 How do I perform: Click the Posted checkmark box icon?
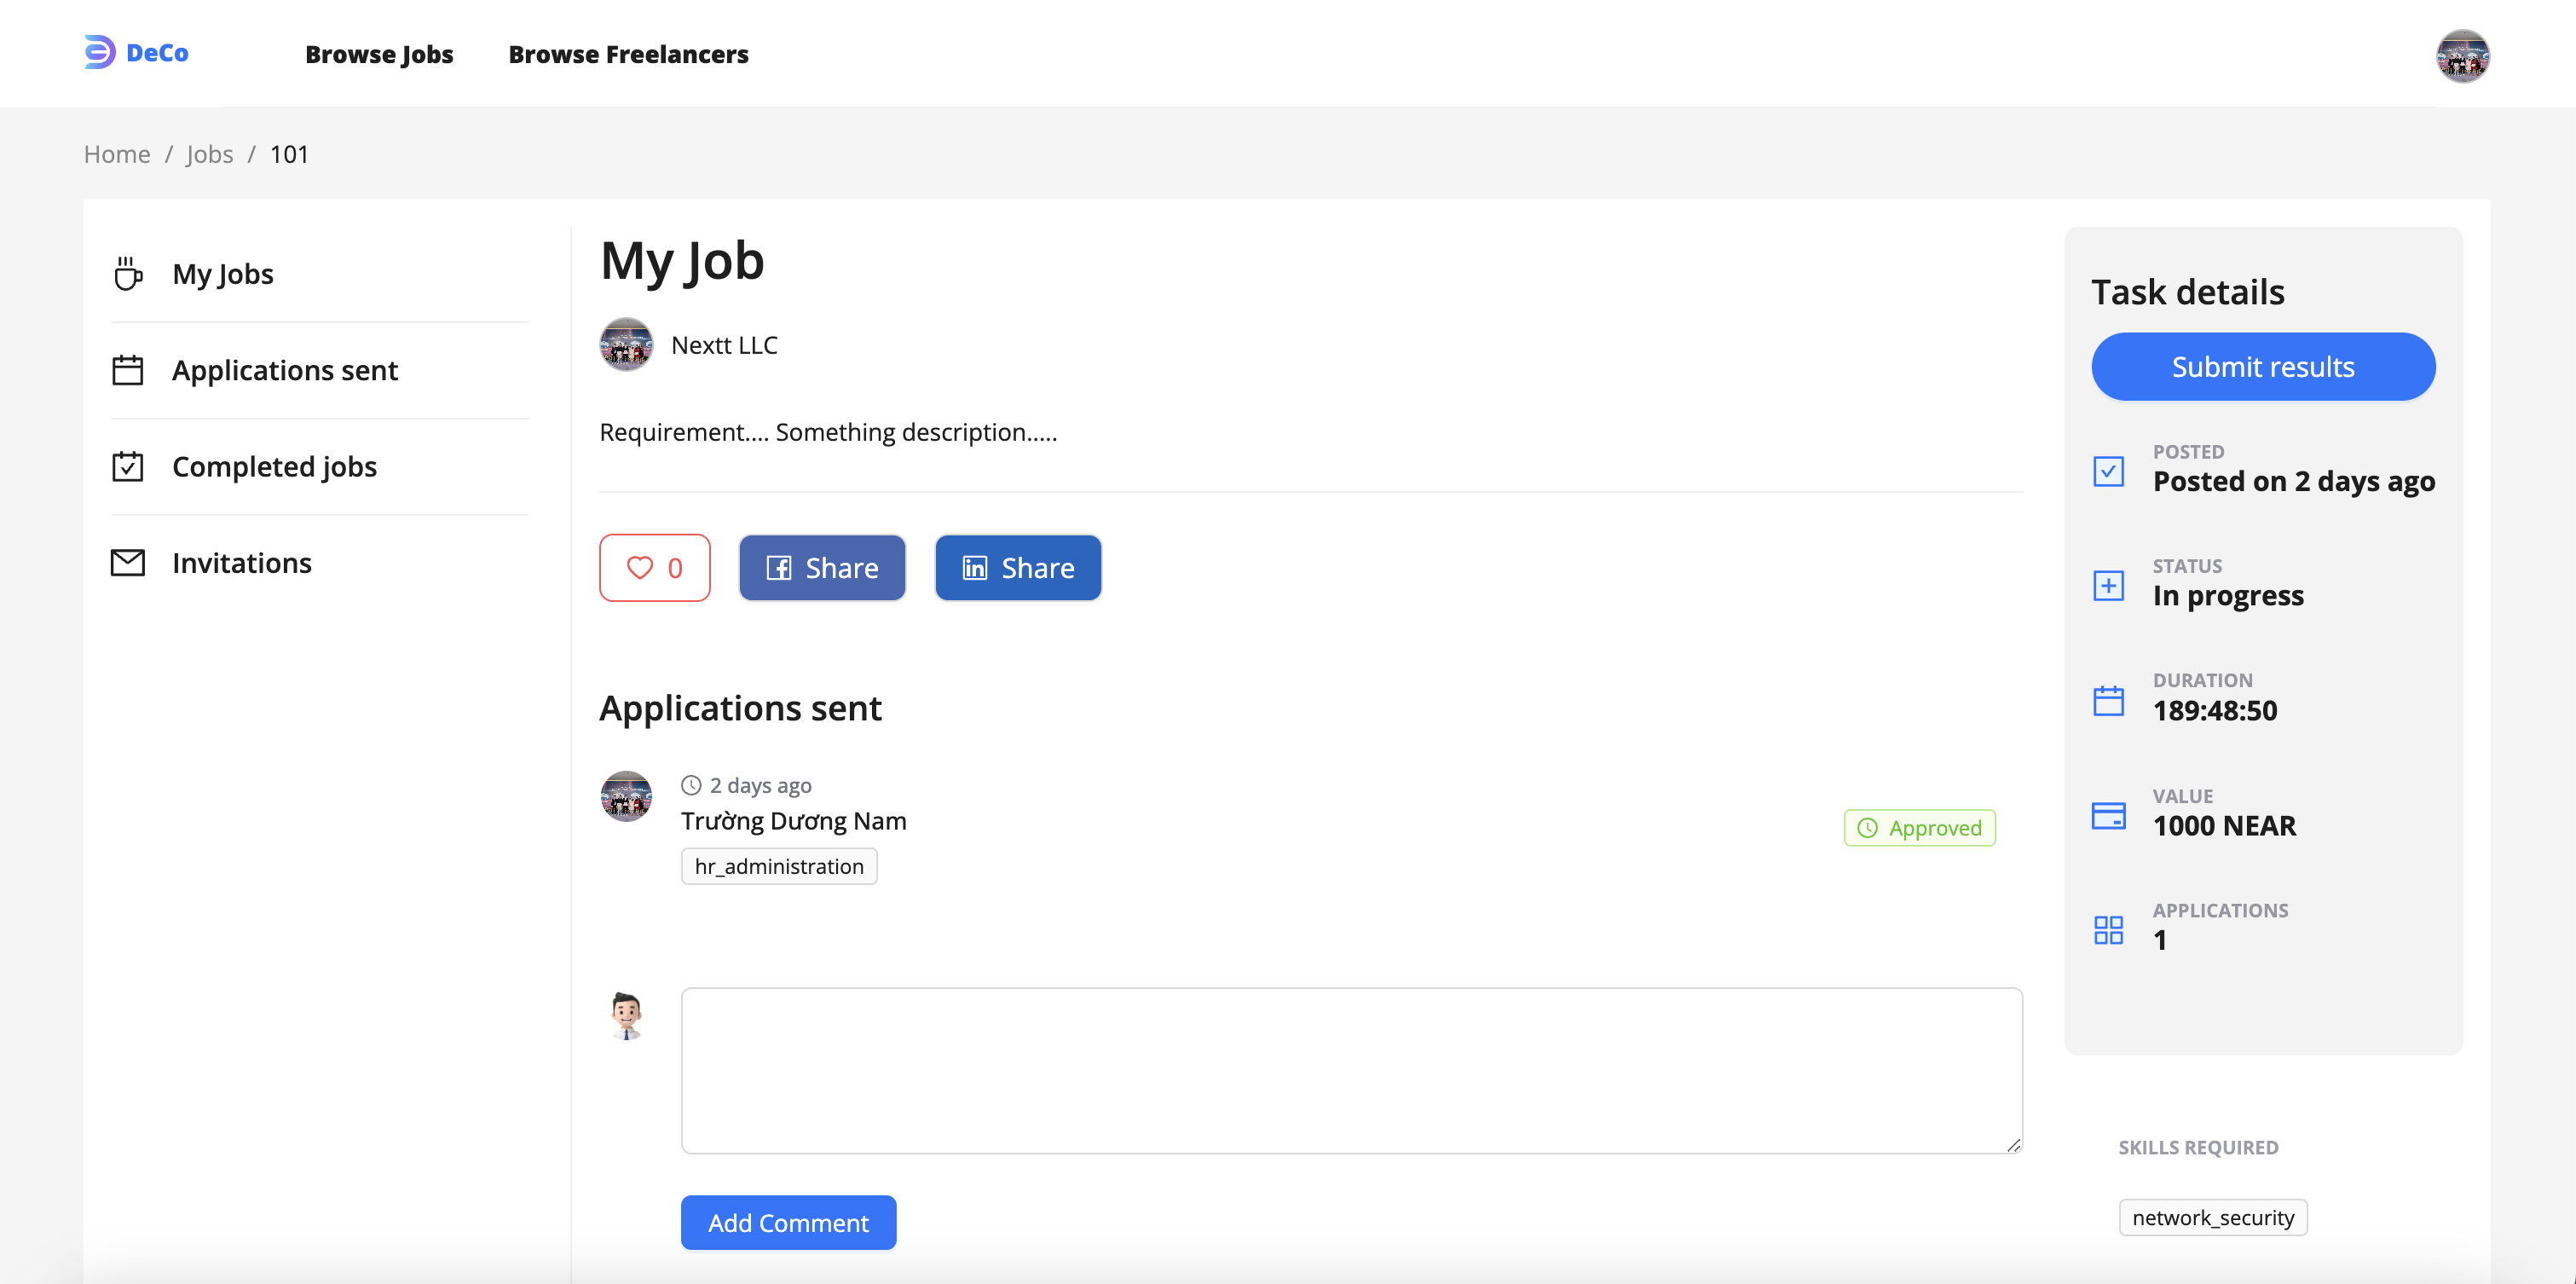(2108, 470)
